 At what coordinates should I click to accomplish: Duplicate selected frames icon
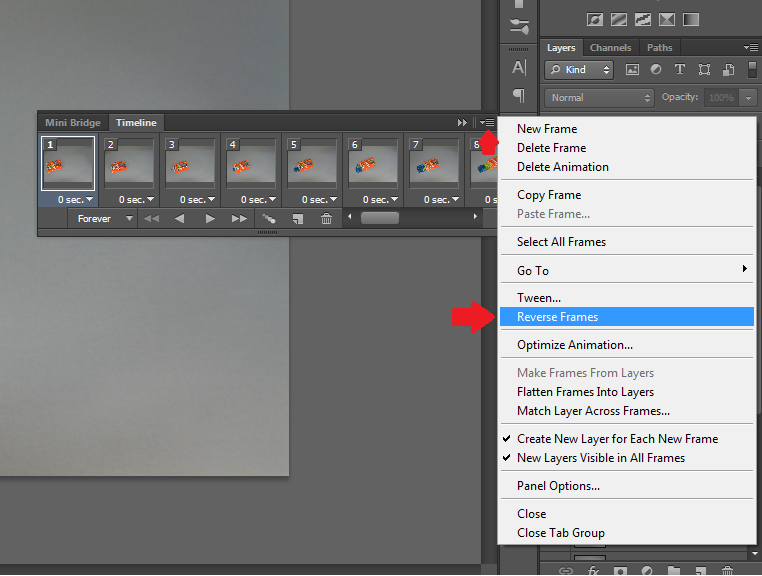[x=298, y=219]
